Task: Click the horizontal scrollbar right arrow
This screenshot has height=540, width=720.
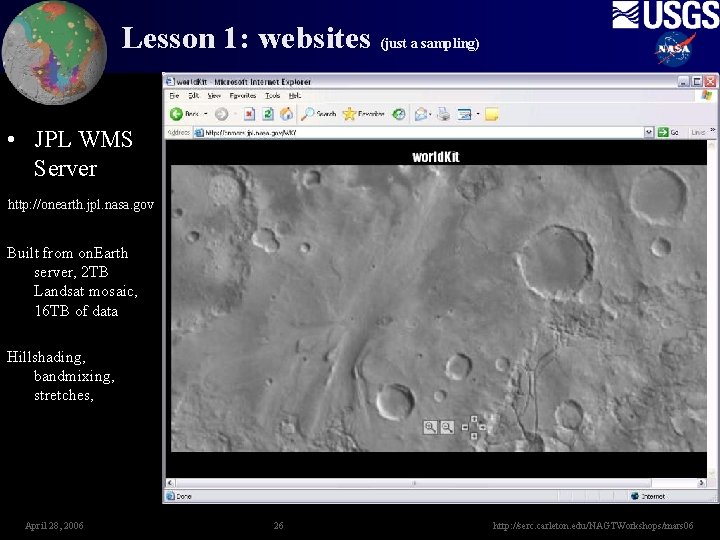Action: (702, 483)
